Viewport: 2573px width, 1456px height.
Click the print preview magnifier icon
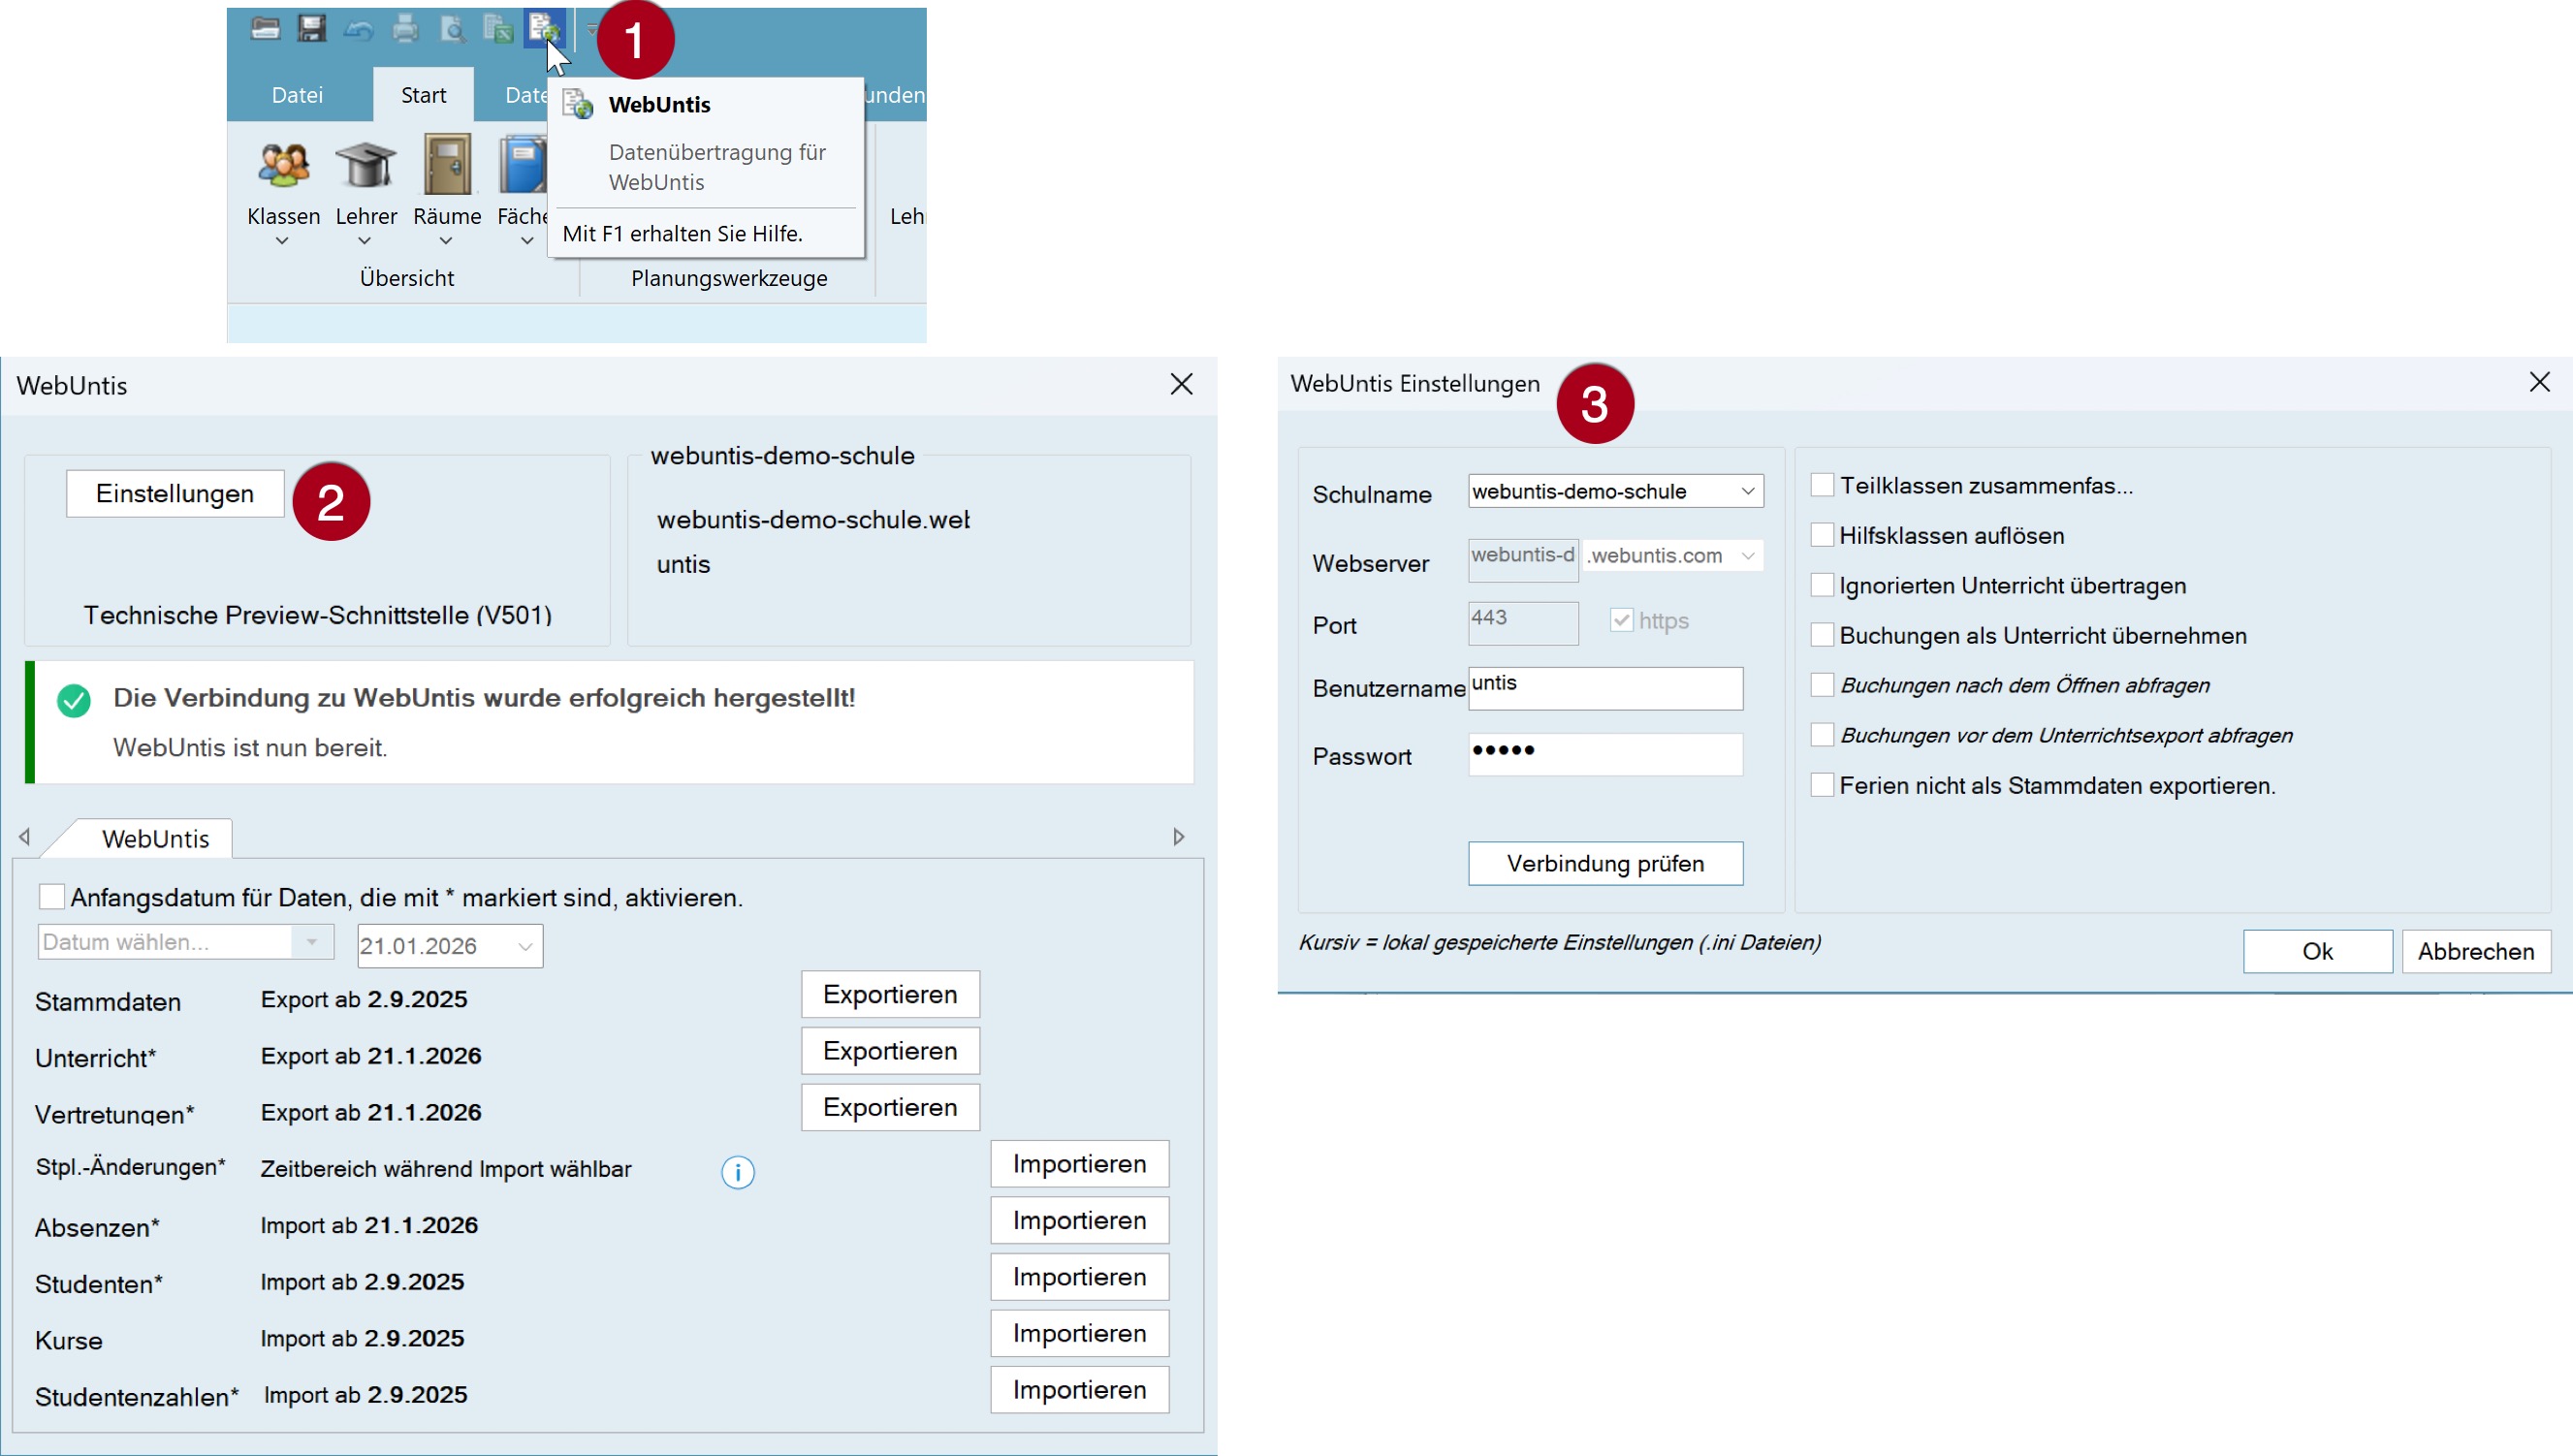pos(453,29)
